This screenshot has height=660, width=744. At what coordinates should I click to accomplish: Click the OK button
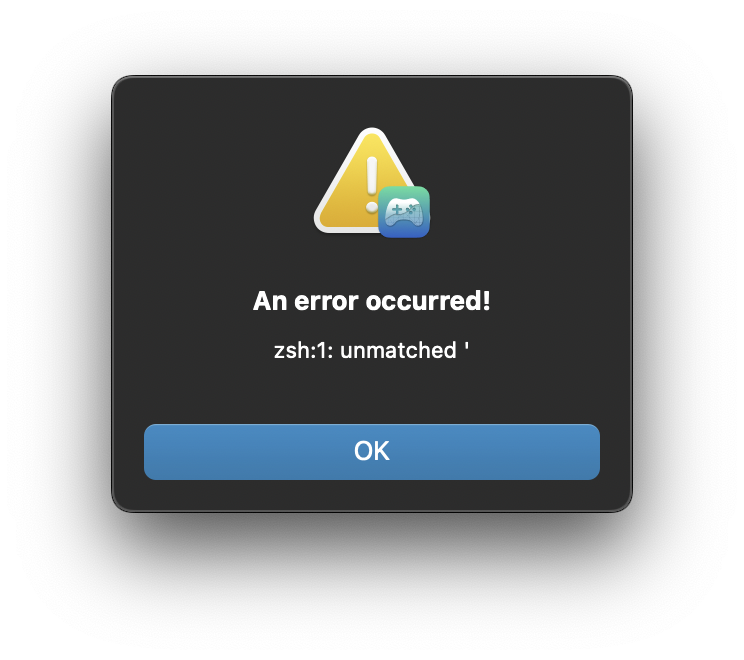click(372, 452)
